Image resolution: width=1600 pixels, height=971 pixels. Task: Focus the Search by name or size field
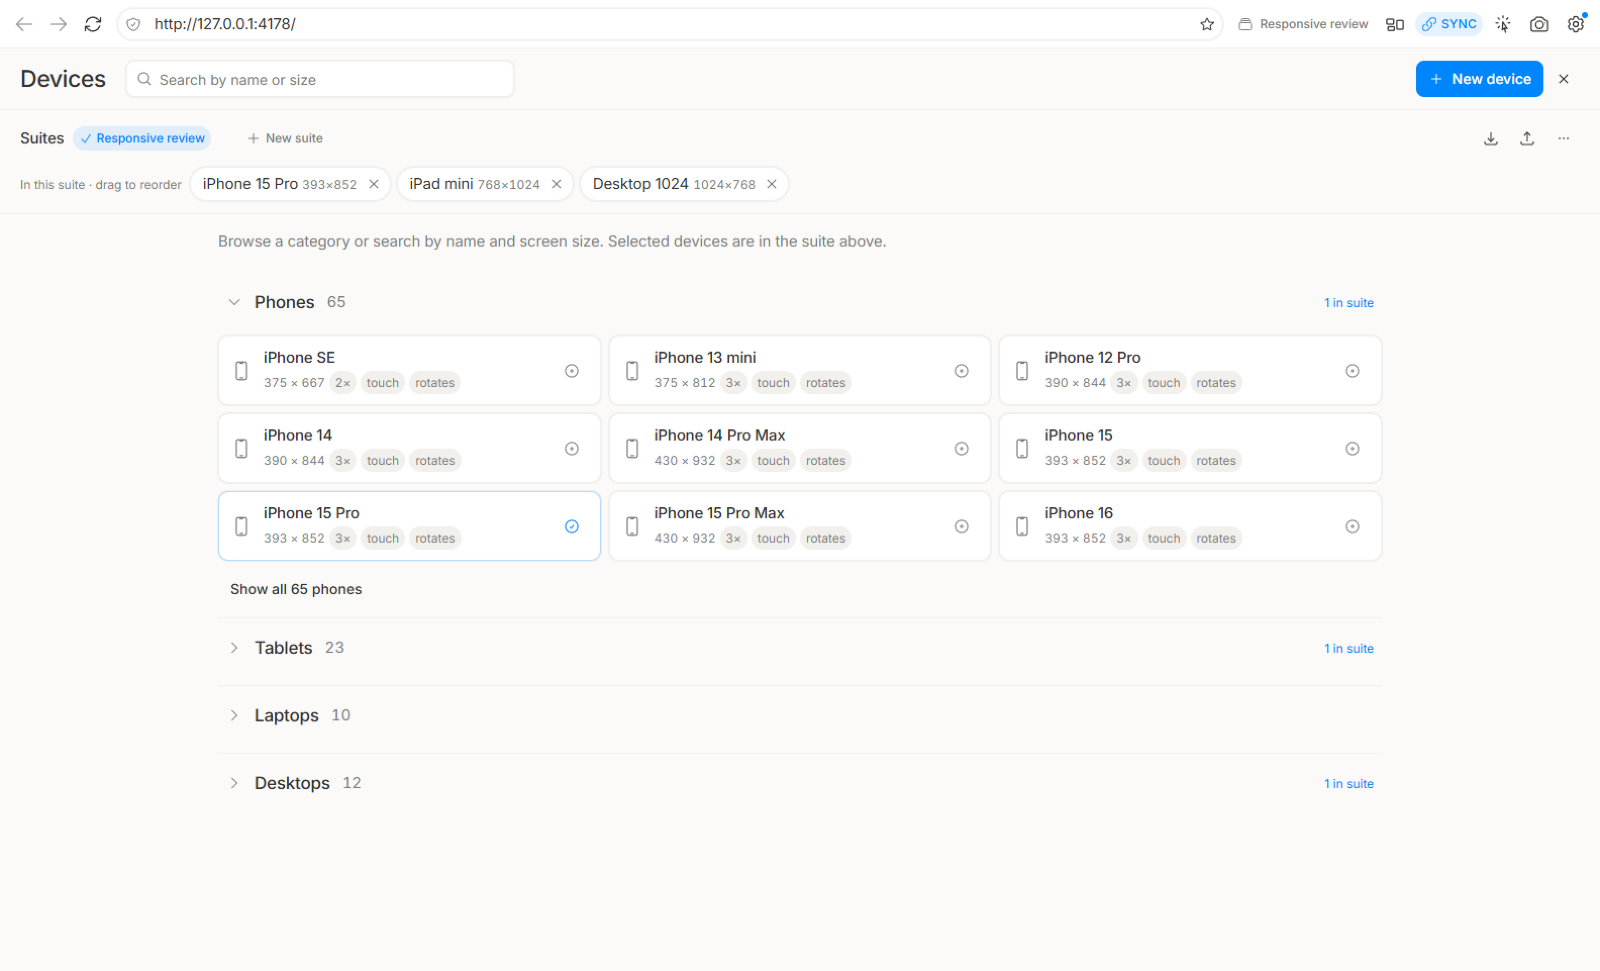pyautogui.click(x=320, y=79)
